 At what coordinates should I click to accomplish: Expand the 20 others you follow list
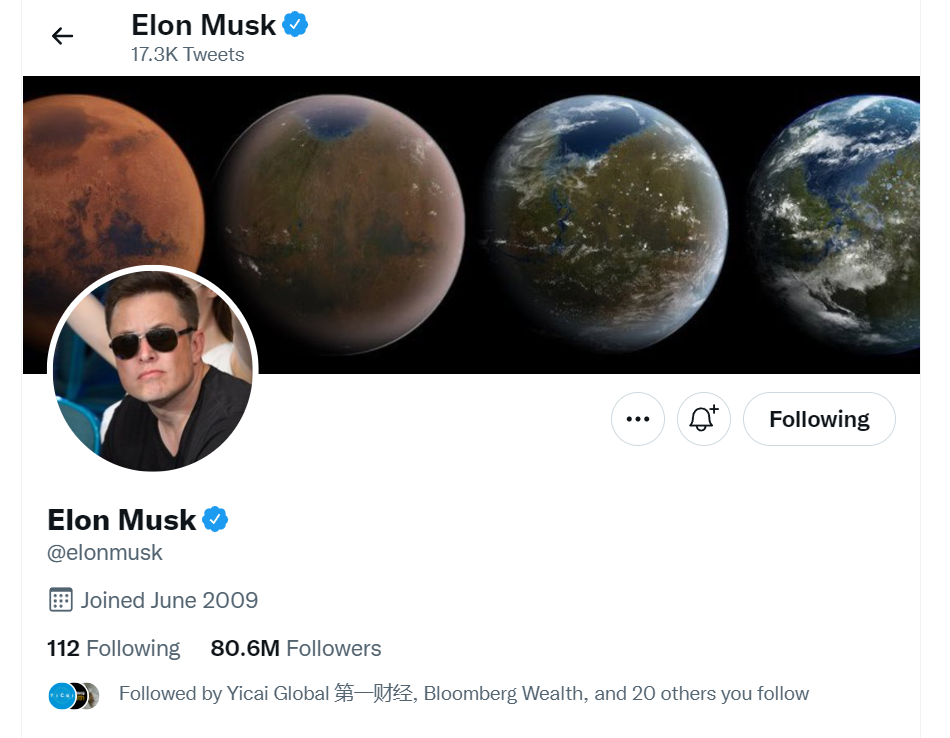tap(716, 693)
